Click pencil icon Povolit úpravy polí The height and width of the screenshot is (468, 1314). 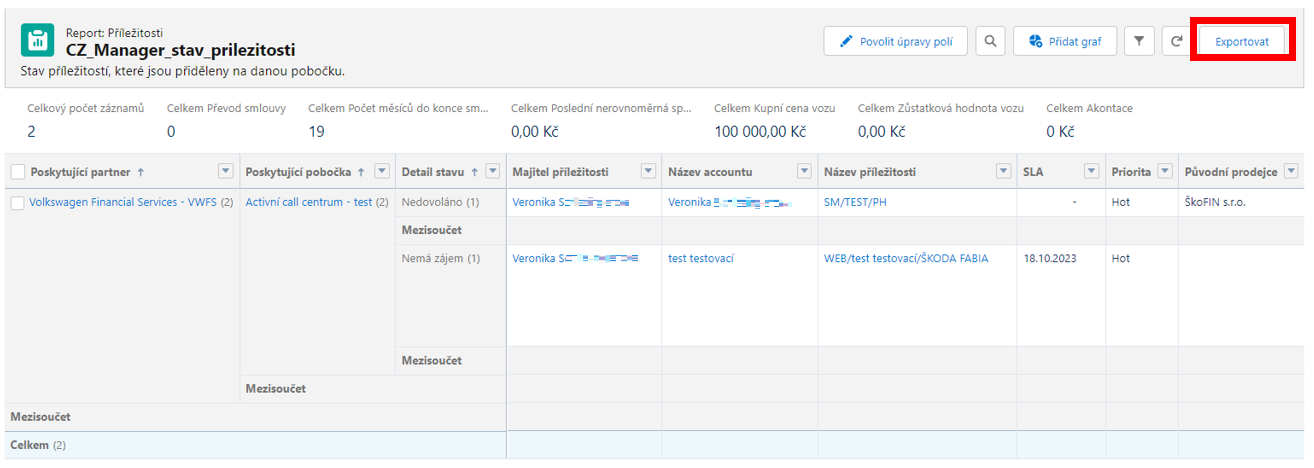[847, 41]
